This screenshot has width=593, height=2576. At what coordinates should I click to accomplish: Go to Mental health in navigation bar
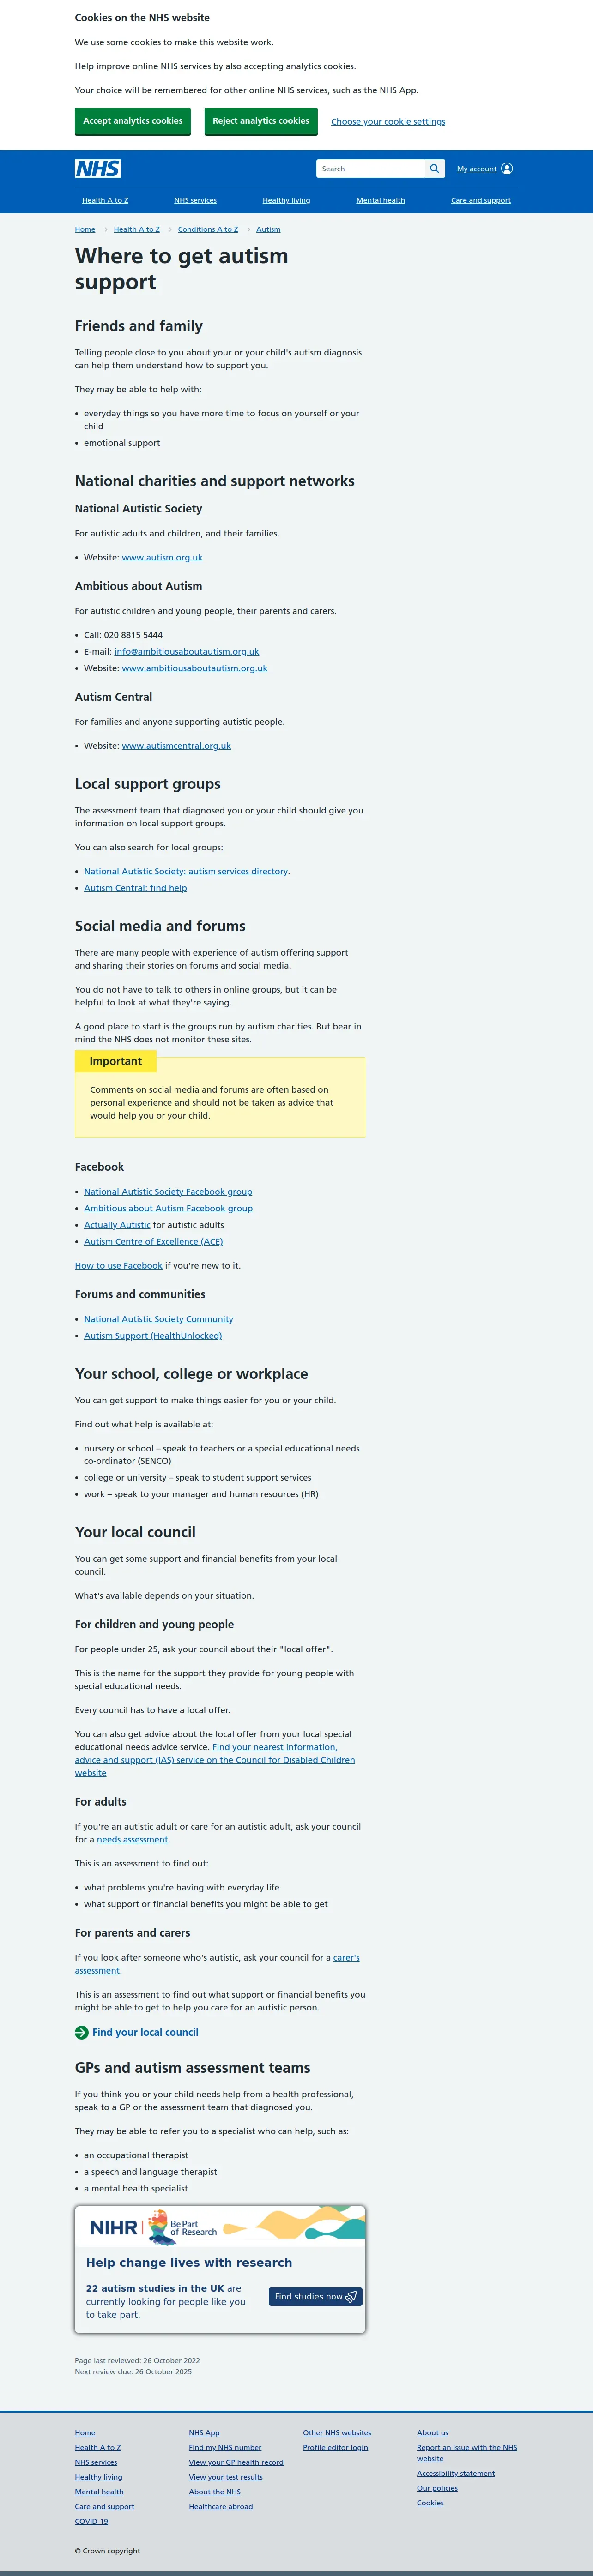click(380, 200)
